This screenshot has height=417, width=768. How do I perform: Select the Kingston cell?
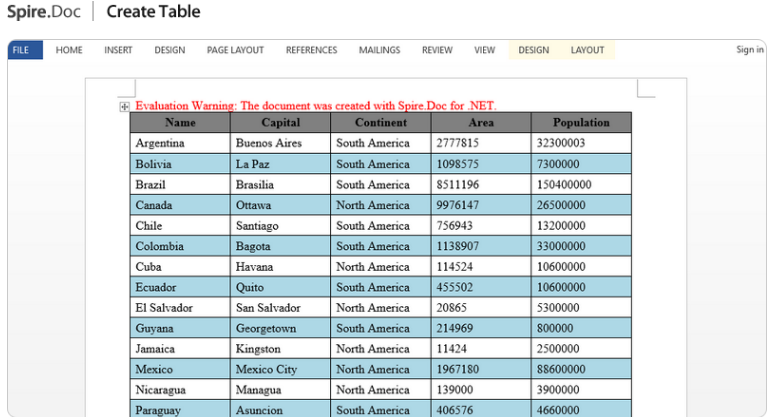(281, 349)
